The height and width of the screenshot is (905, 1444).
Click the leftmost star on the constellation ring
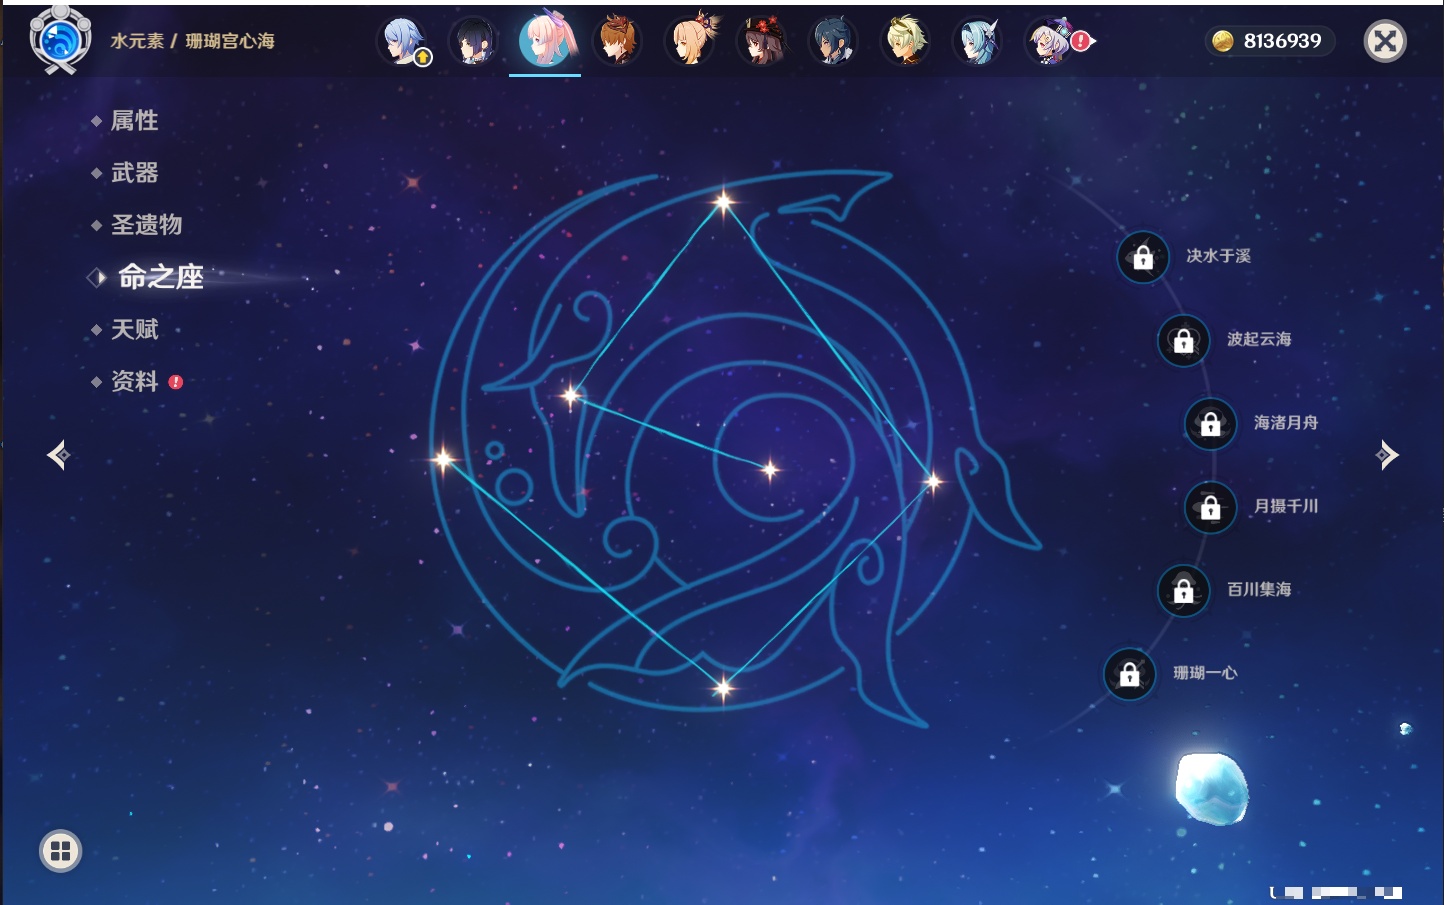[x=443, y=459]
